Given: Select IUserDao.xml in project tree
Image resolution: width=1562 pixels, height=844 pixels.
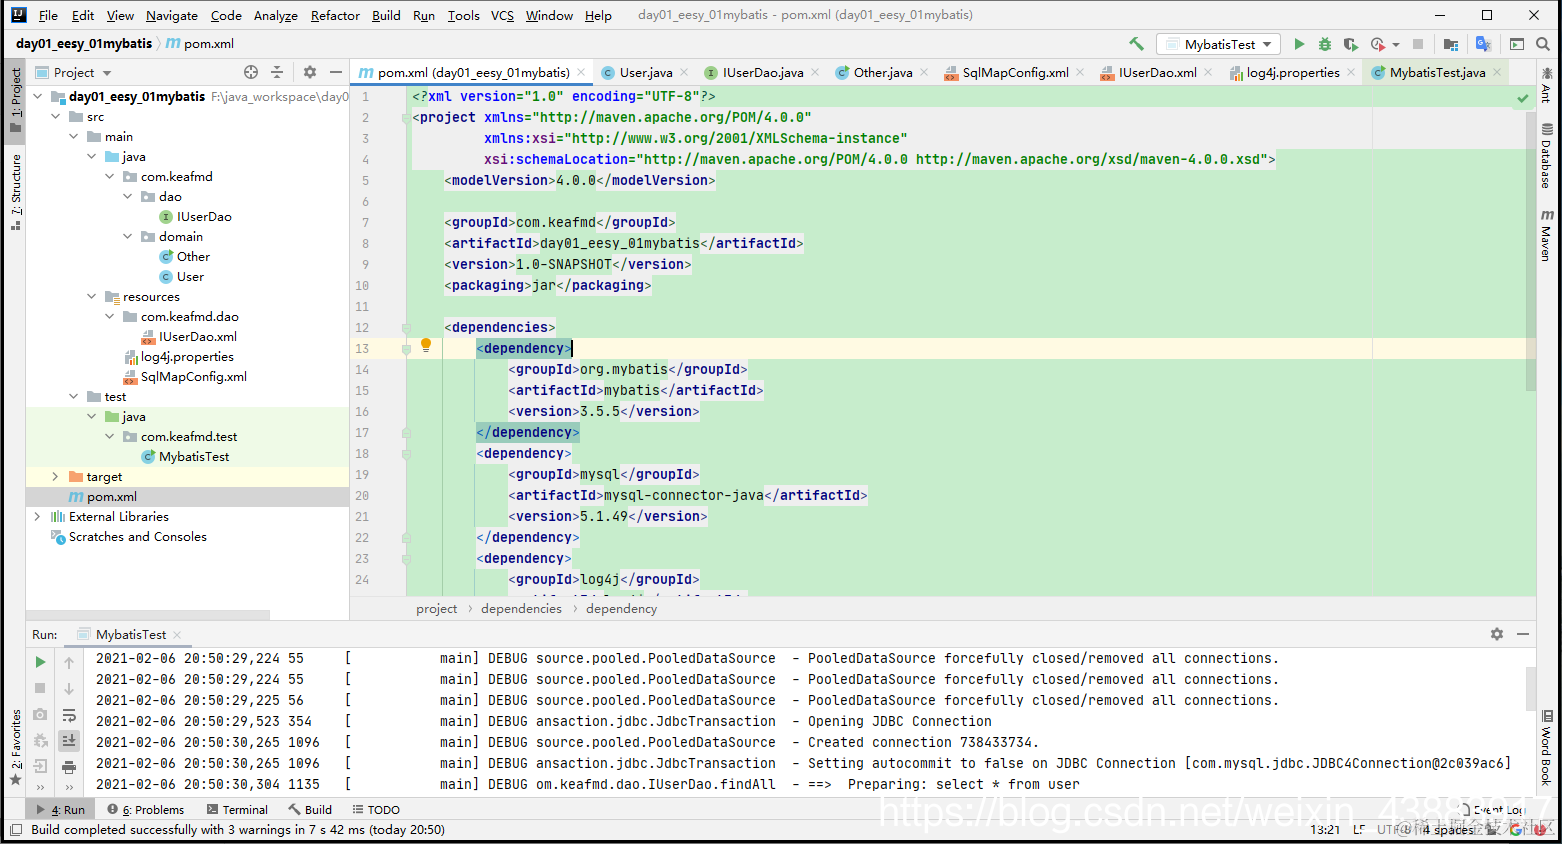Looking at the screenshot, I should click(198, 337).
